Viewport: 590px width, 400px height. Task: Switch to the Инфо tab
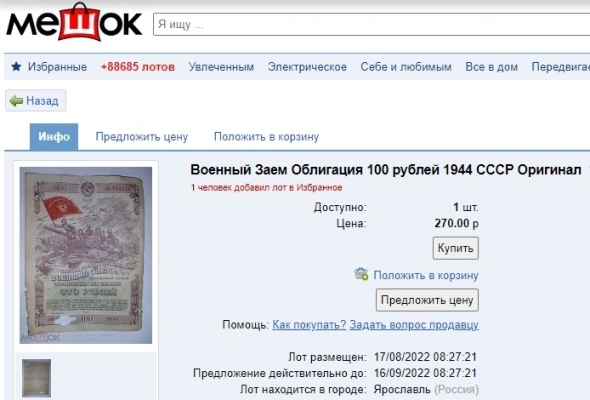54,137
